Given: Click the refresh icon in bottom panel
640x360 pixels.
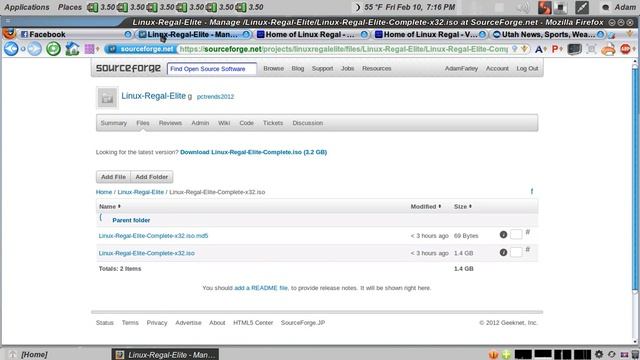Looking at the screenshot, I should coord(611,354).
